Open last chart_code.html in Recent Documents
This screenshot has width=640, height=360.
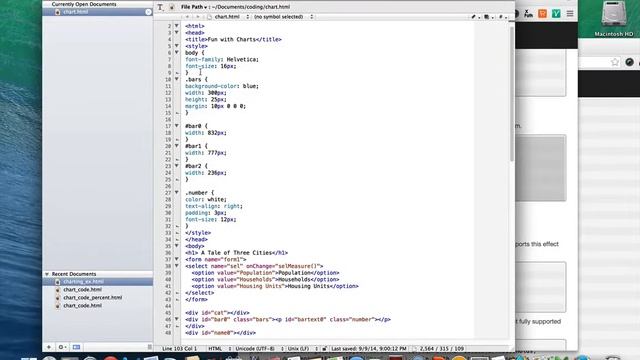[98, 305]
